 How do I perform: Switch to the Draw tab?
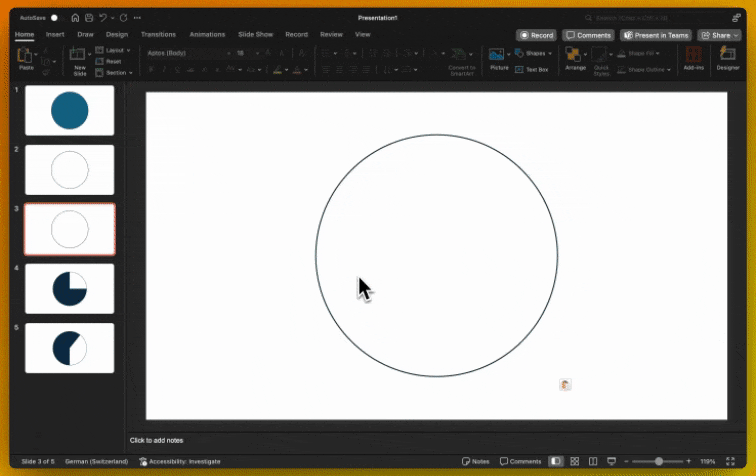coord(85,34)
